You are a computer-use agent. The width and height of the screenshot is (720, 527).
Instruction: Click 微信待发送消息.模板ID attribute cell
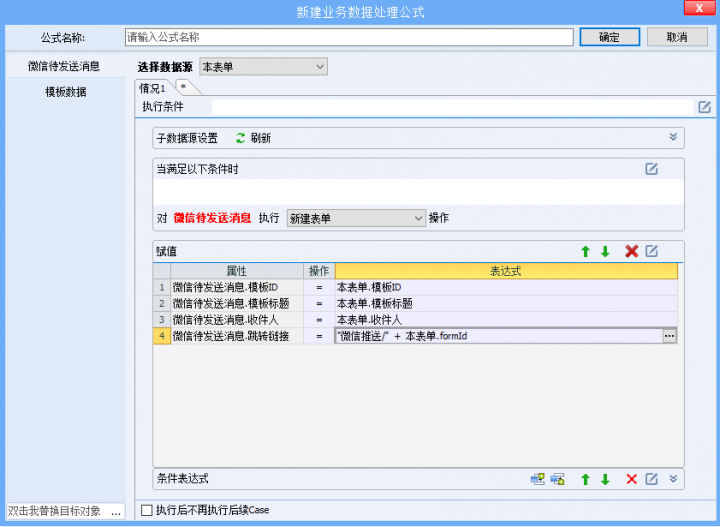[x=237, y=287]
